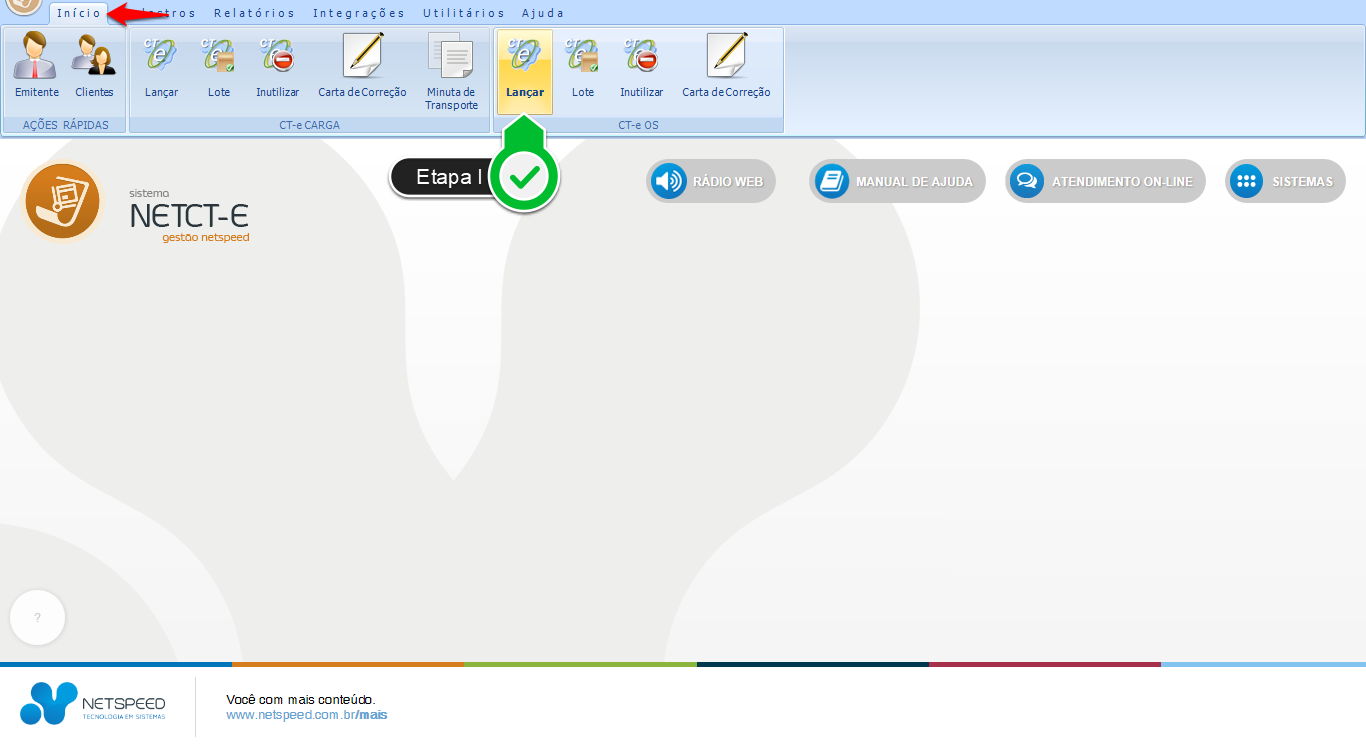Click Lançar in CT-e CARGA group
The width and height of the screenshot is (1366, 745).
[x=161, y=66]
